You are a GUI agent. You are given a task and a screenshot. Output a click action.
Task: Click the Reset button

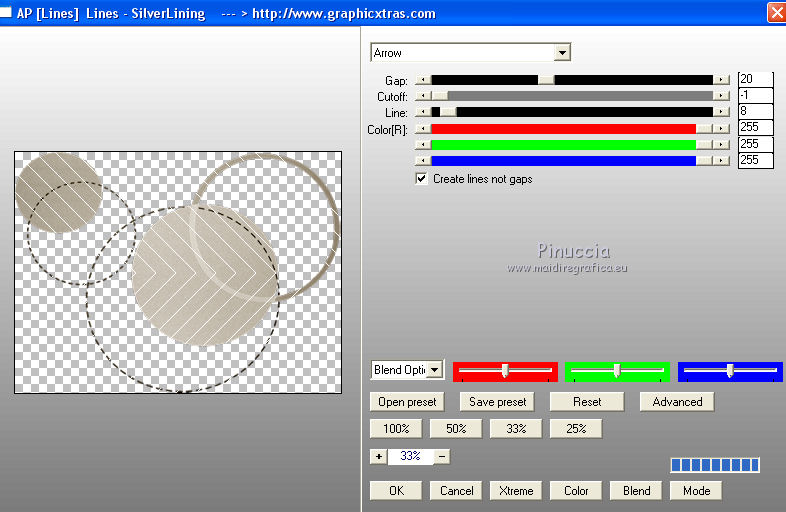pyautogui.click(x=587, y=402)
